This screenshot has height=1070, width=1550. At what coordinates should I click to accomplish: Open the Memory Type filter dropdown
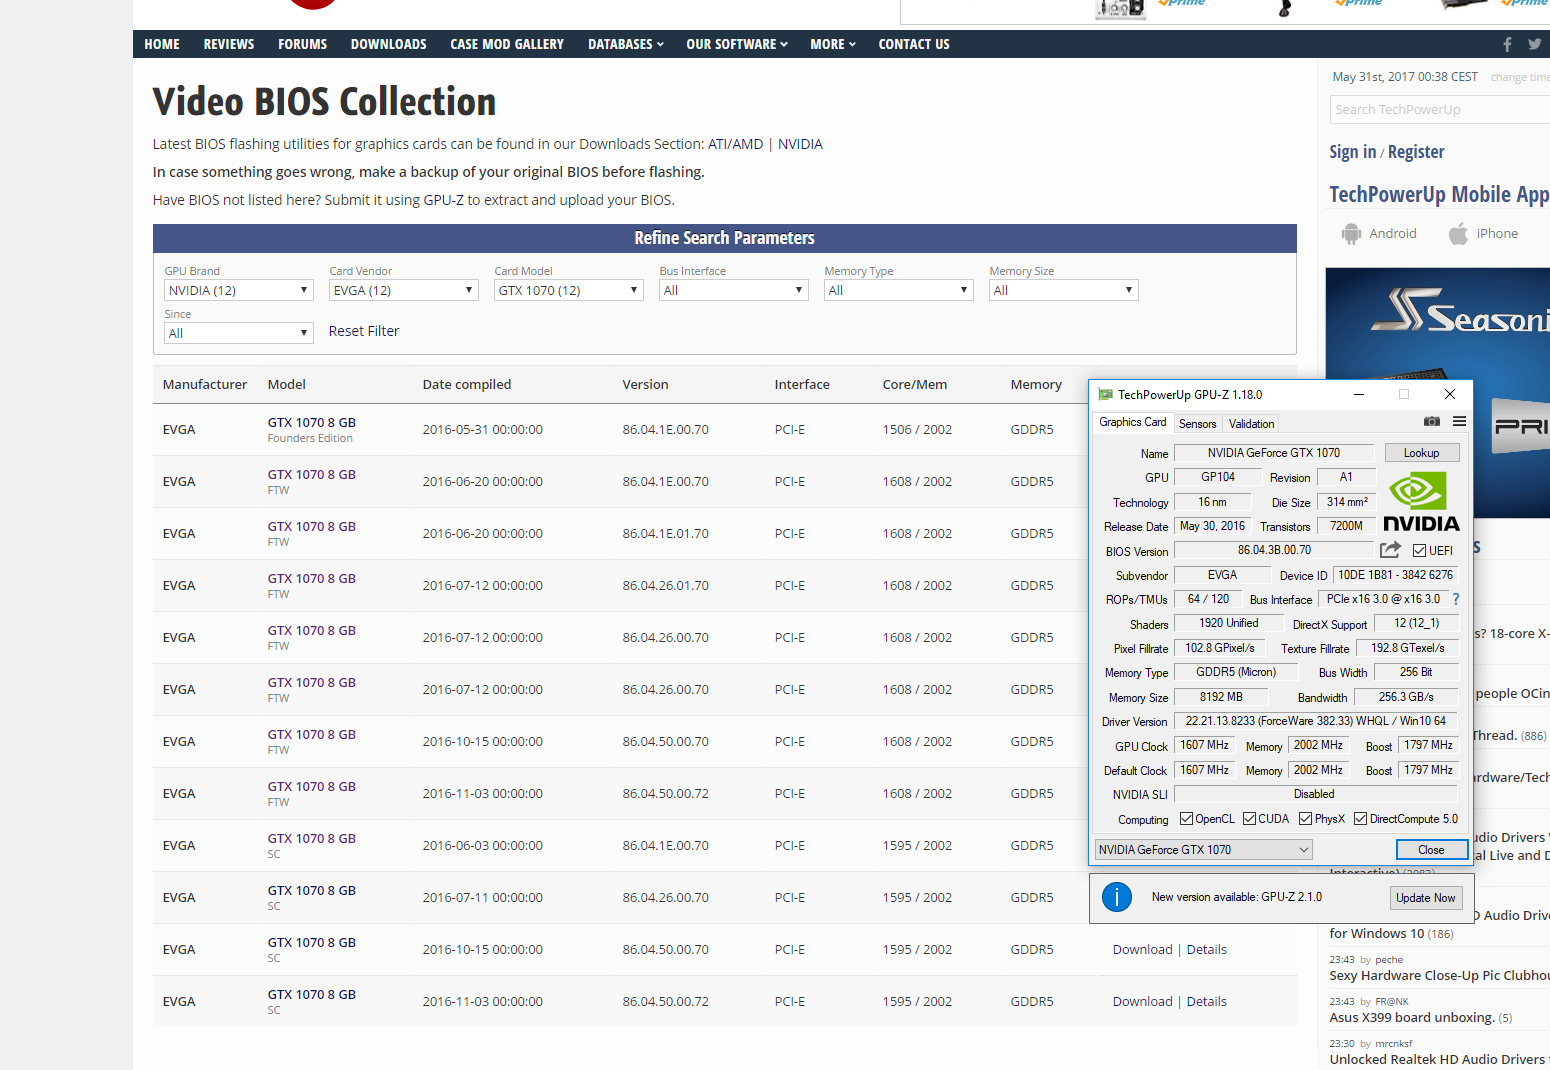pos(899,290)
